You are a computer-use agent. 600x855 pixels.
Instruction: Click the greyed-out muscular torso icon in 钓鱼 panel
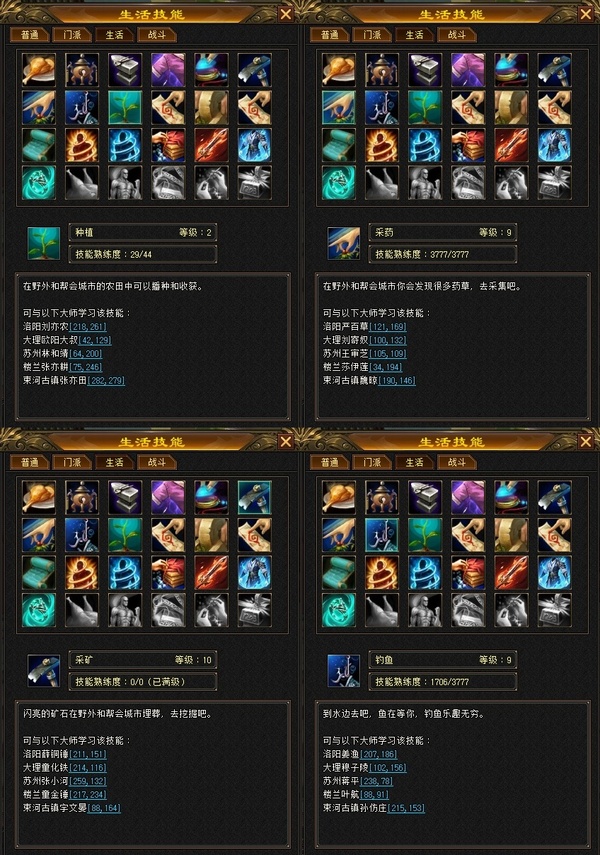425,610
